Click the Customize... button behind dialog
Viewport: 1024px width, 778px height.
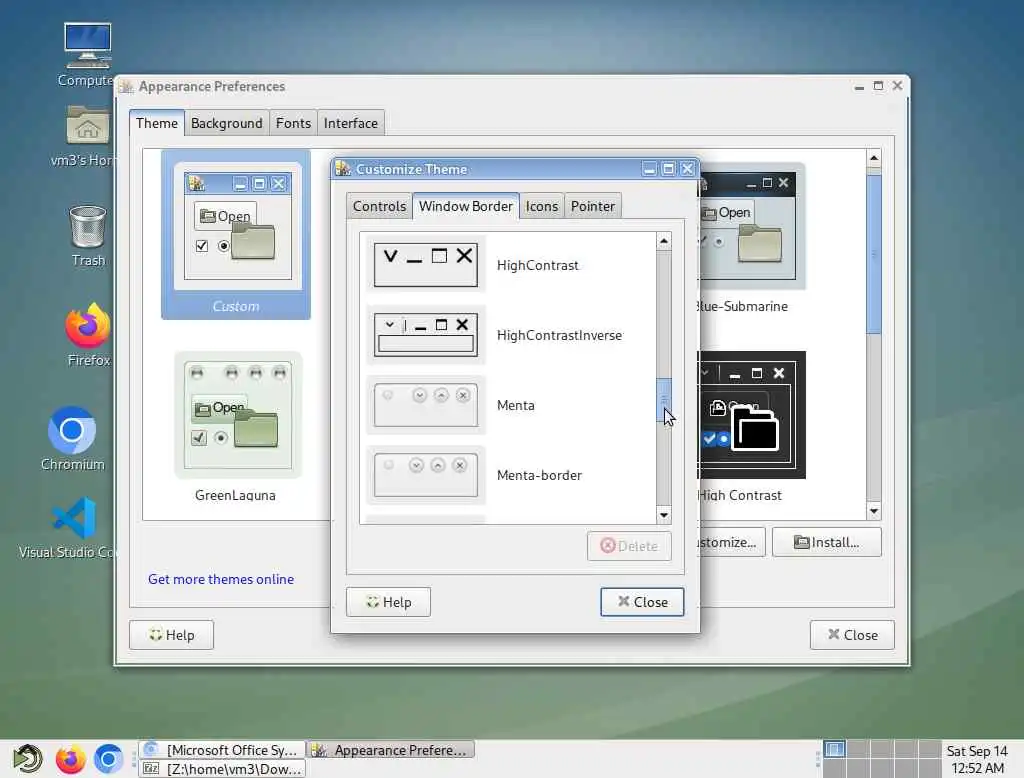click(731, 542)
